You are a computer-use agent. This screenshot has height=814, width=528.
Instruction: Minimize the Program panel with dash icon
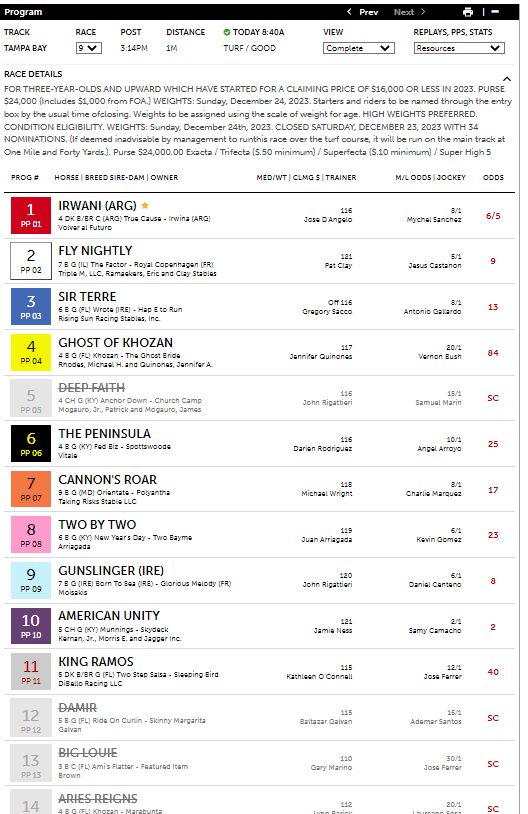pos(495,11)
